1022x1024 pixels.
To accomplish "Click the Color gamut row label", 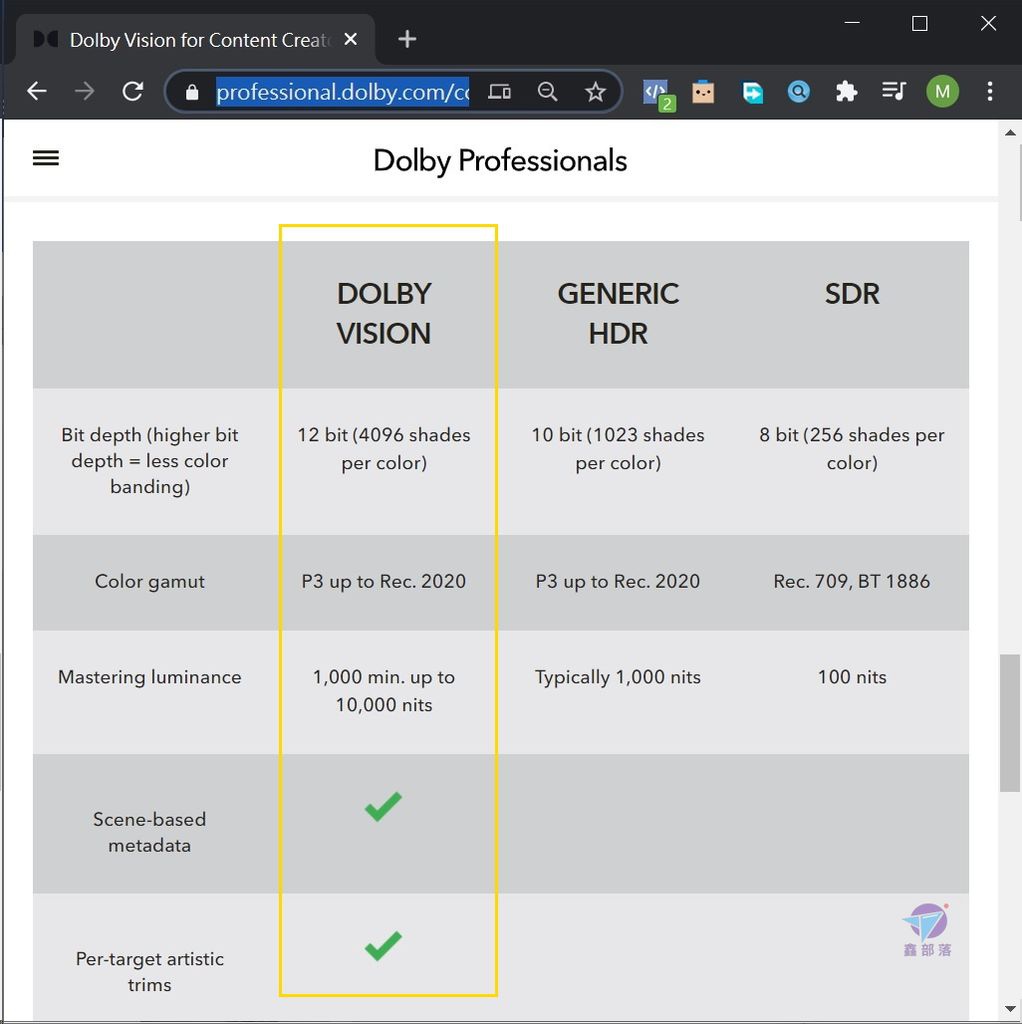I will (x=150, y=581).
